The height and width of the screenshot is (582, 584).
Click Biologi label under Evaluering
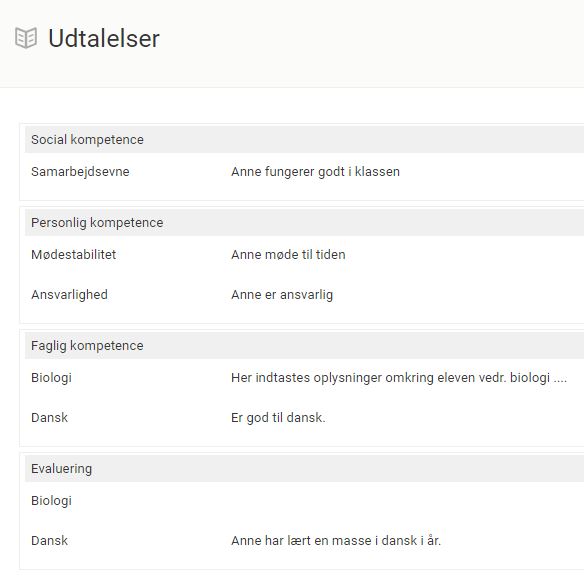click(51, 501)
